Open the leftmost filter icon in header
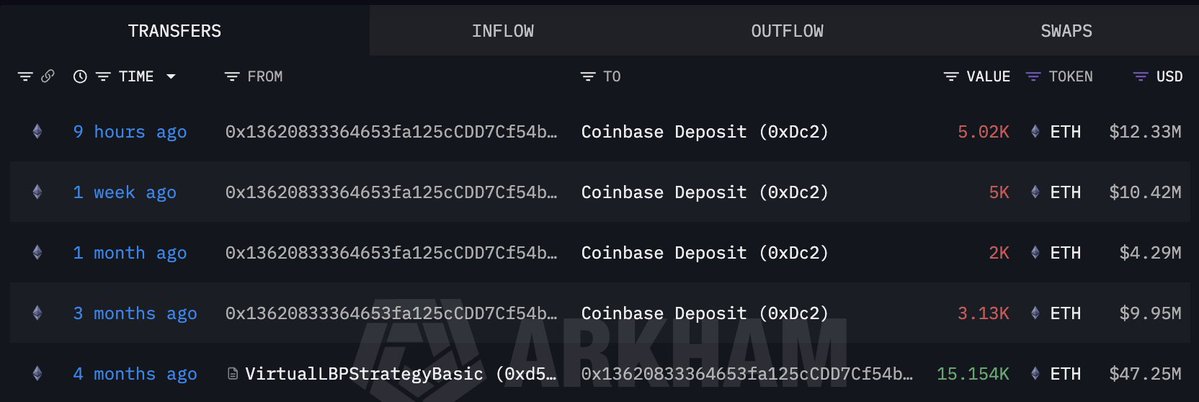This screenshot has height=402, width=1199. tap(25, 77)
